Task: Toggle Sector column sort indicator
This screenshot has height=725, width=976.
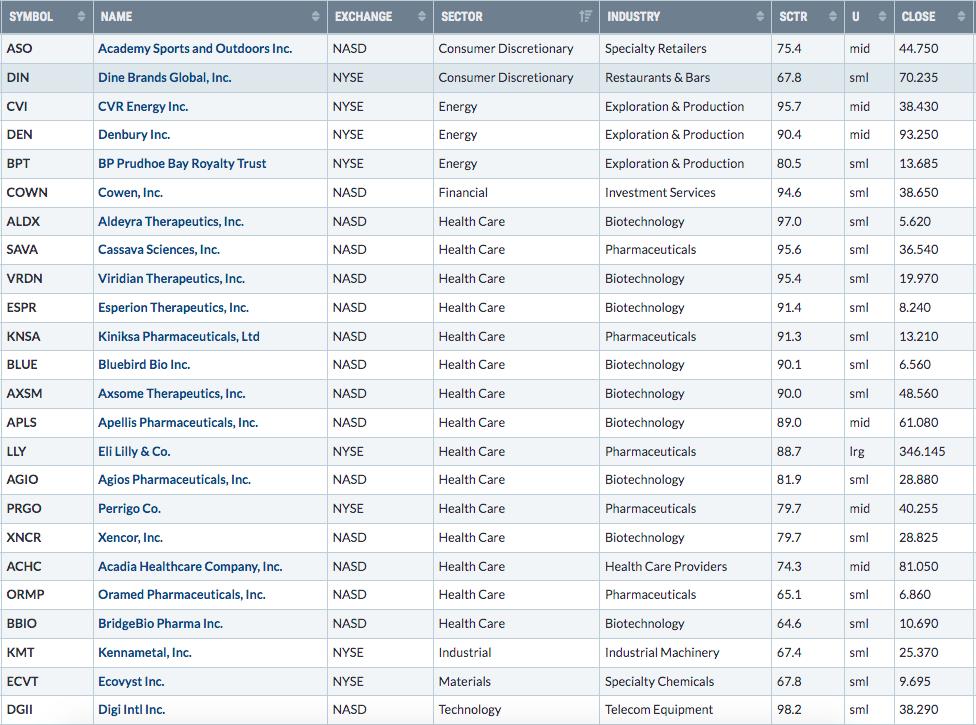Action: click(x=585, y=17)
